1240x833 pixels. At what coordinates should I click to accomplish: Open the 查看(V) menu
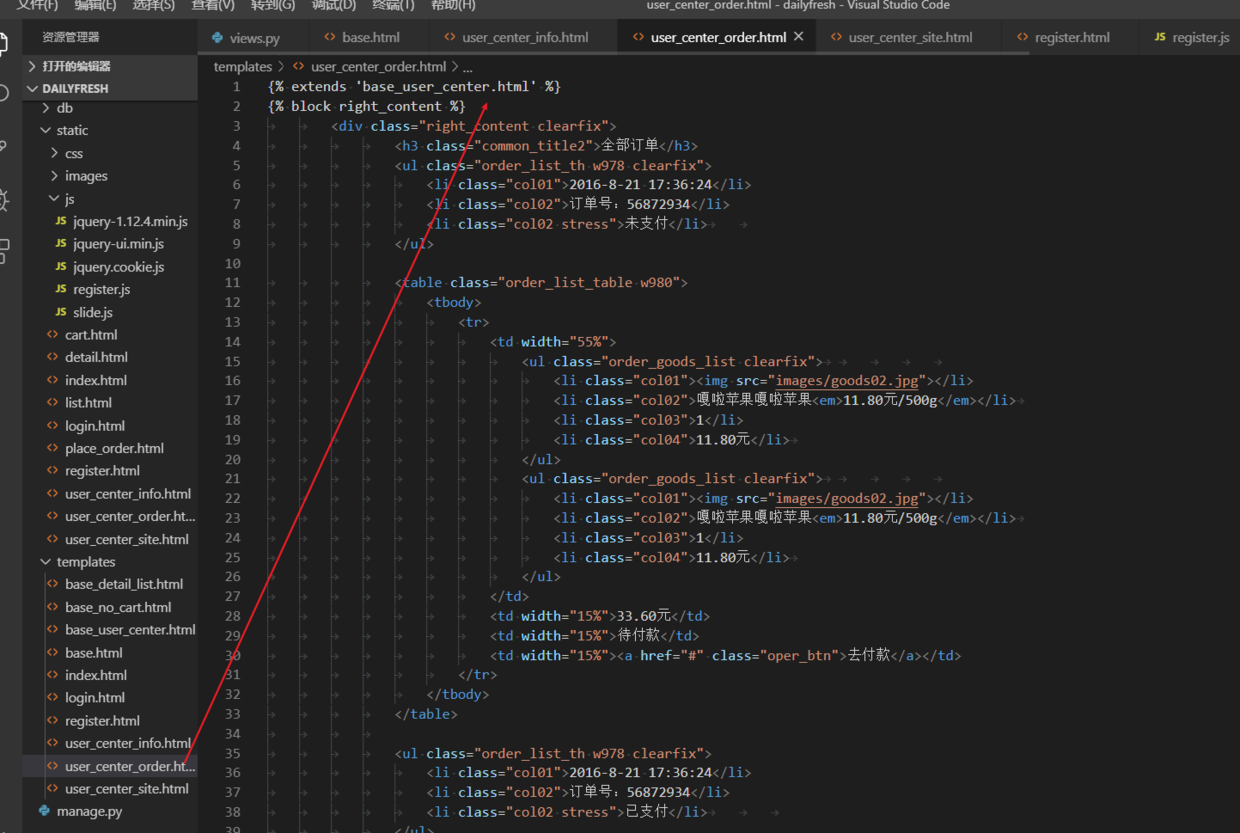pos(213,5)
